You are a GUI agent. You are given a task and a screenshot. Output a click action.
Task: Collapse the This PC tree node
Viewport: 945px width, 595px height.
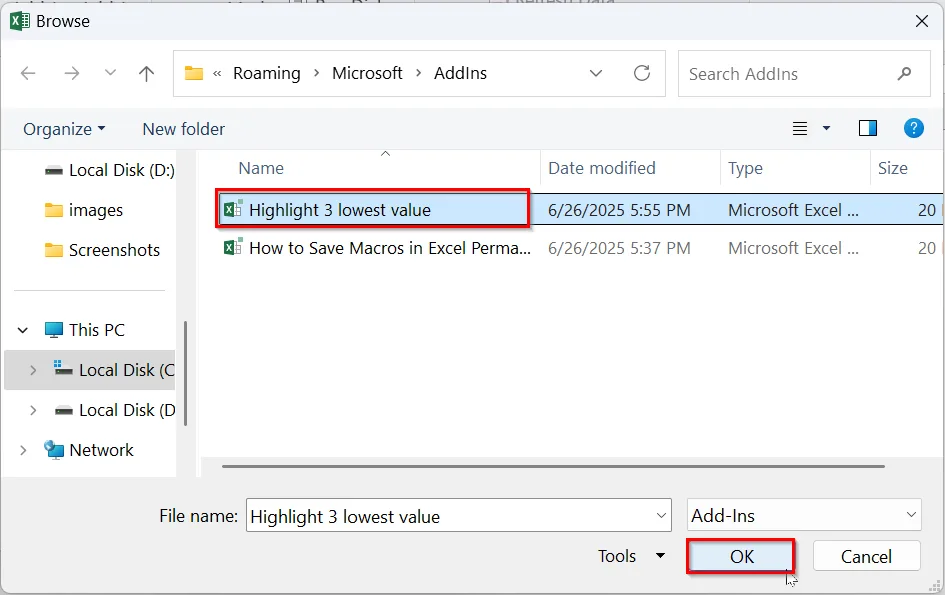pyautogui.click(x=23, y=330)
